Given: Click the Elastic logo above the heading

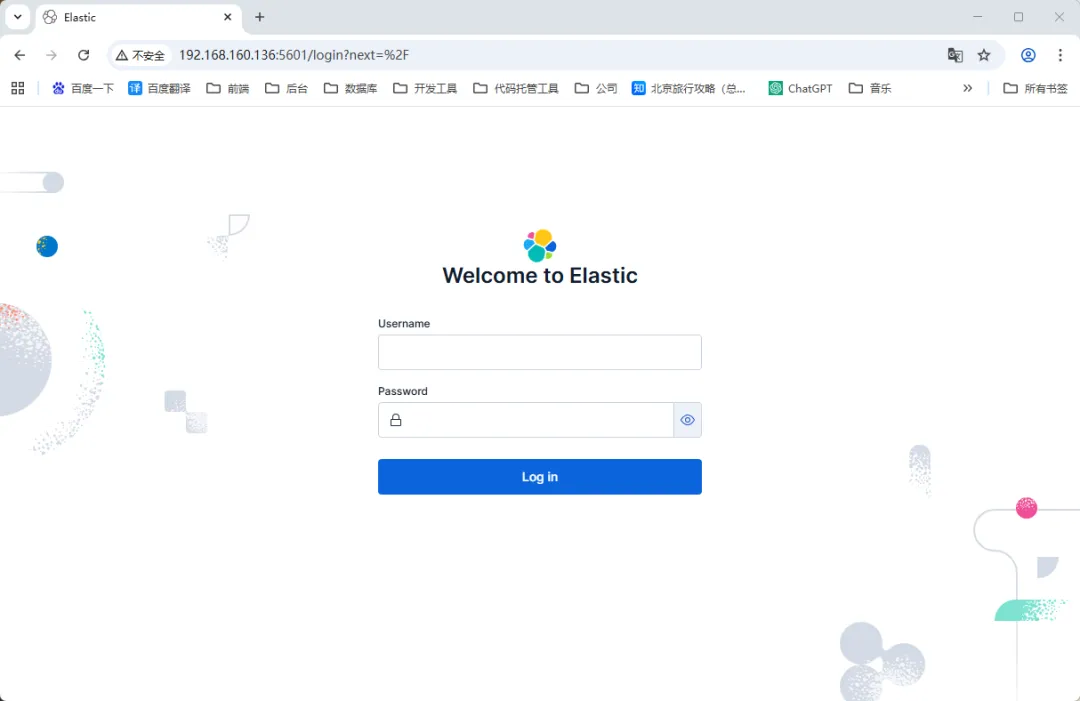Looking at the screenshot, I should point(540,245).
